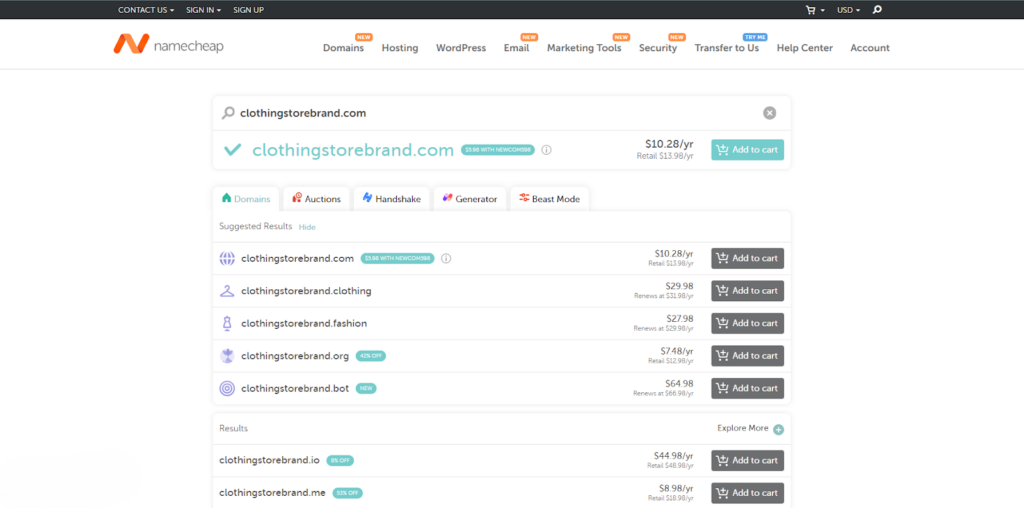Add clothingstorebrand.clothing to cart

pos(748,291)
